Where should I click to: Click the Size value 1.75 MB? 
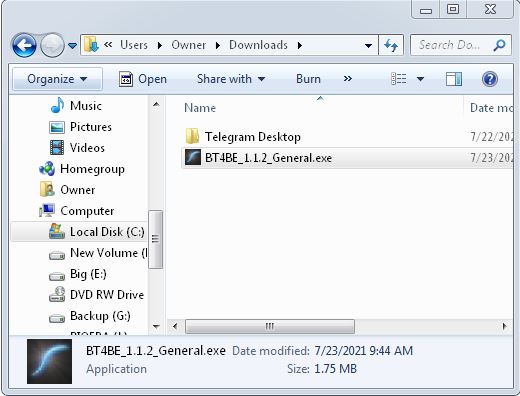(336, 369)
